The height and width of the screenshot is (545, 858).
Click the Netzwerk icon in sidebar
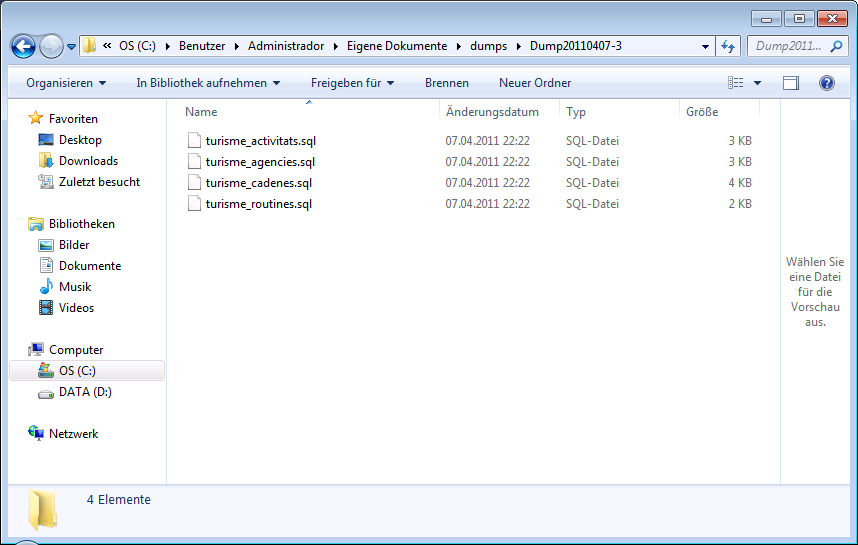[37, 434]
